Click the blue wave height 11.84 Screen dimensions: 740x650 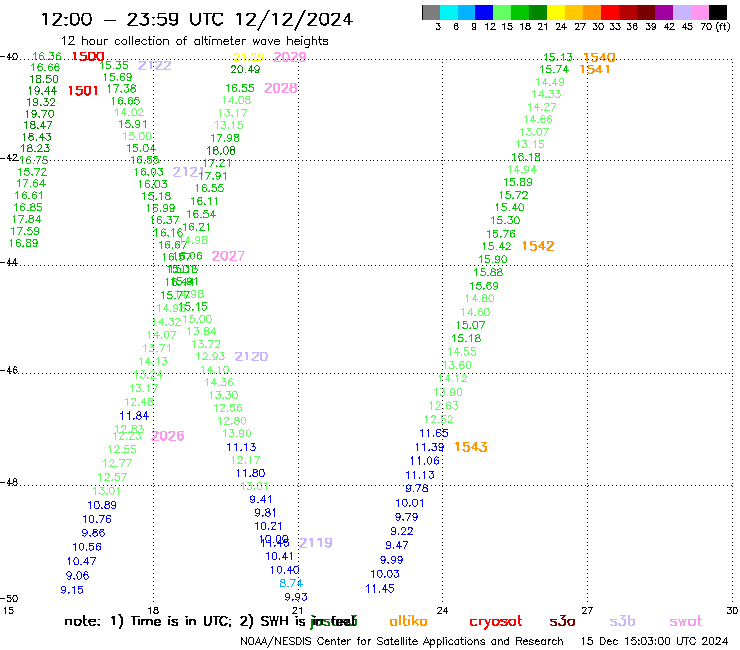click(x=134, y=416)
